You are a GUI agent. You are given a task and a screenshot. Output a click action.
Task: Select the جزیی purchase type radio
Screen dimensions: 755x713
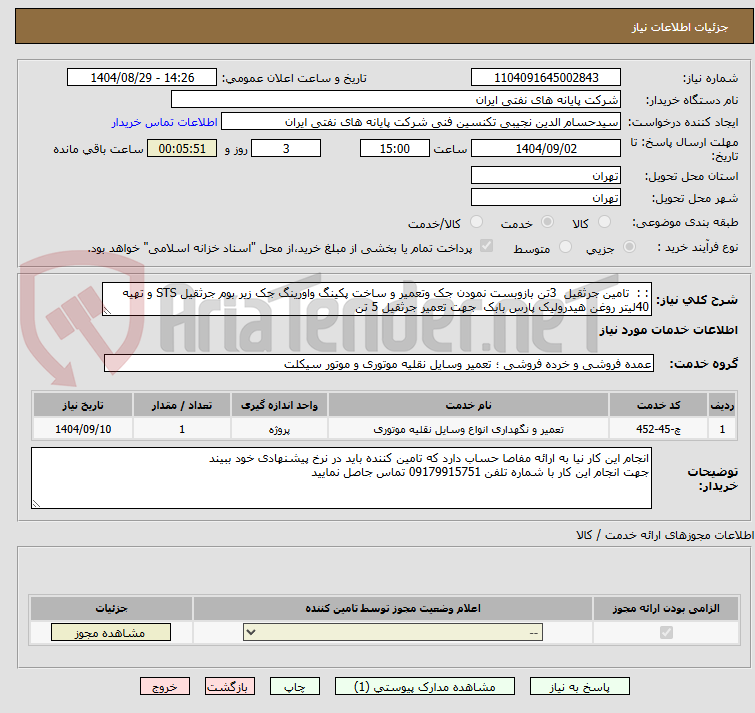point(629,247)
